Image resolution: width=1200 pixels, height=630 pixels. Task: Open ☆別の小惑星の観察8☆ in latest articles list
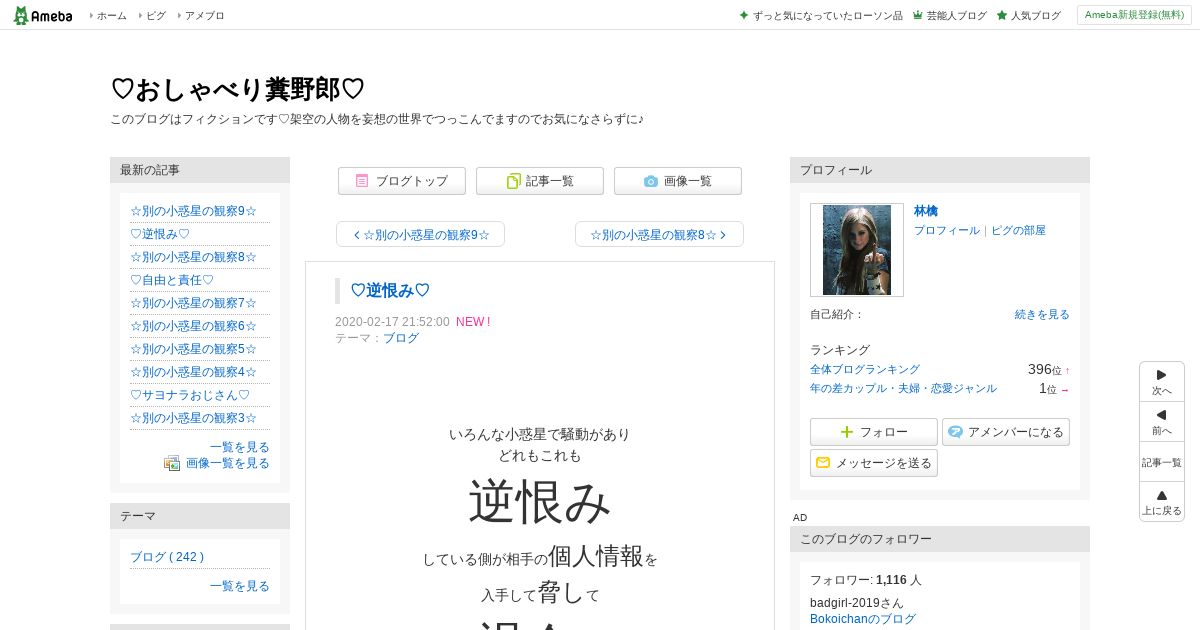point(193,257)
